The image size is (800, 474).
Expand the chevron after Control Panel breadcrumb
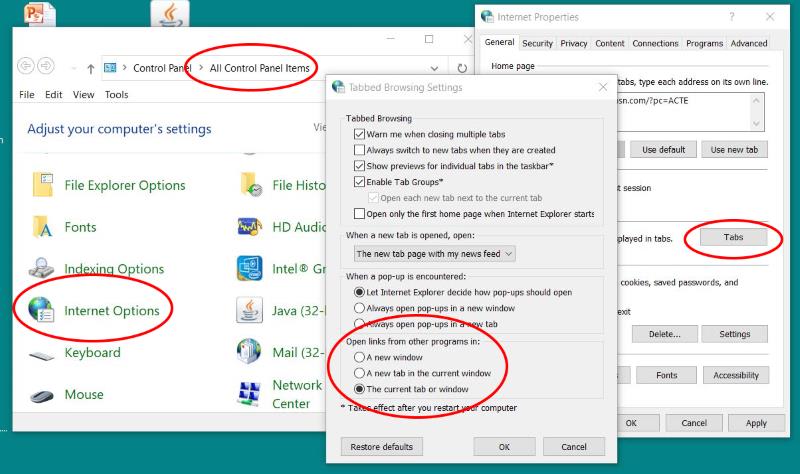201,67
